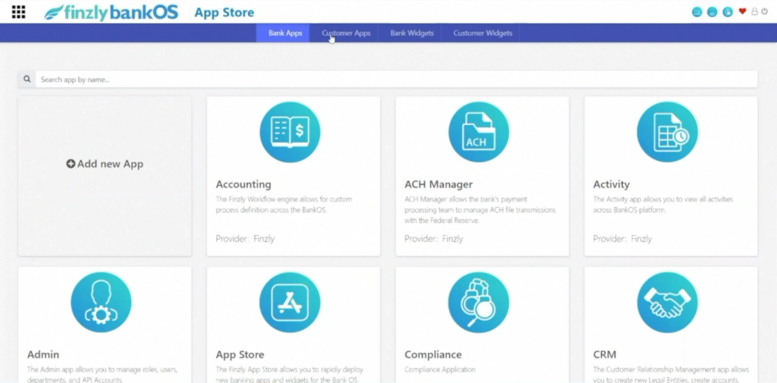Click the search magnifier icon

pos(27,79)
